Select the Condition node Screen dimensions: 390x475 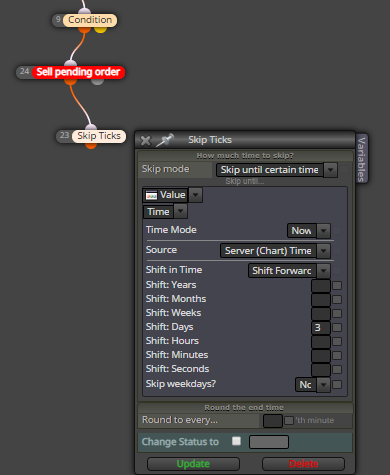coord(90,20)
